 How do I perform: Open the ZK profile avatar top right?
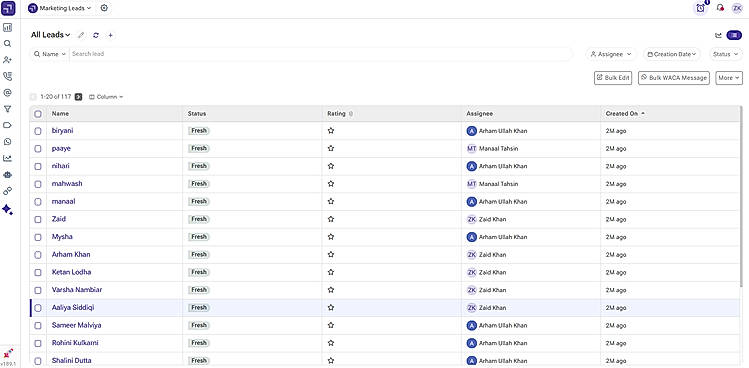tap(738, 8)
